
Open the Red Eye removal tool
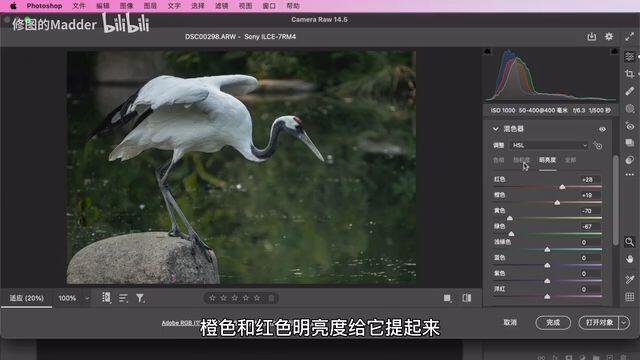tap(629, 126)
